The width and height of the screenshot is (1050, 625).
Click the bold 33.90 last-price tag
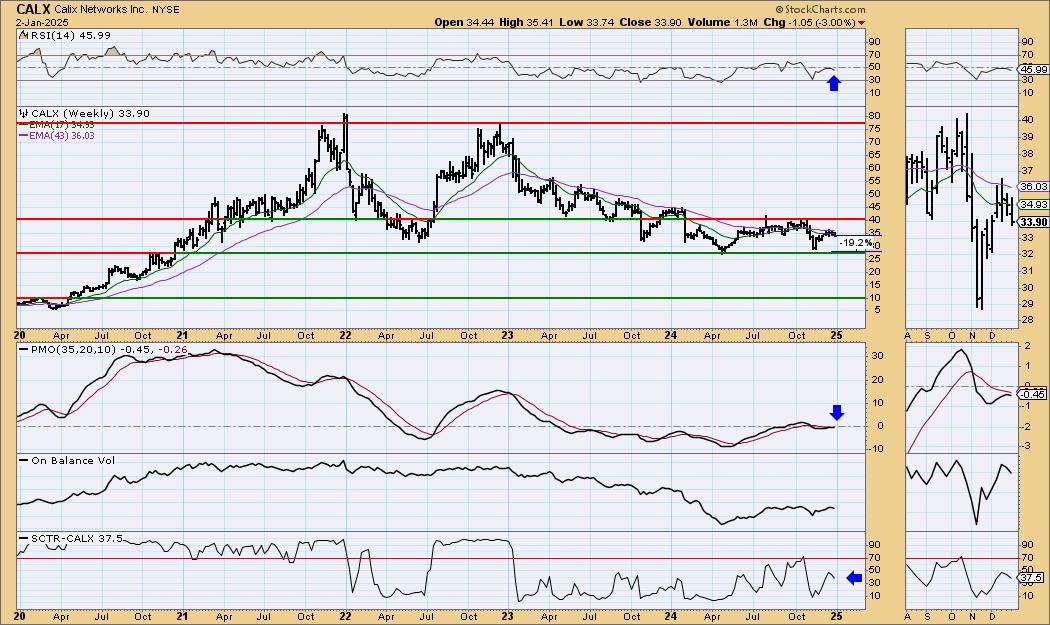click(1033, 222)
